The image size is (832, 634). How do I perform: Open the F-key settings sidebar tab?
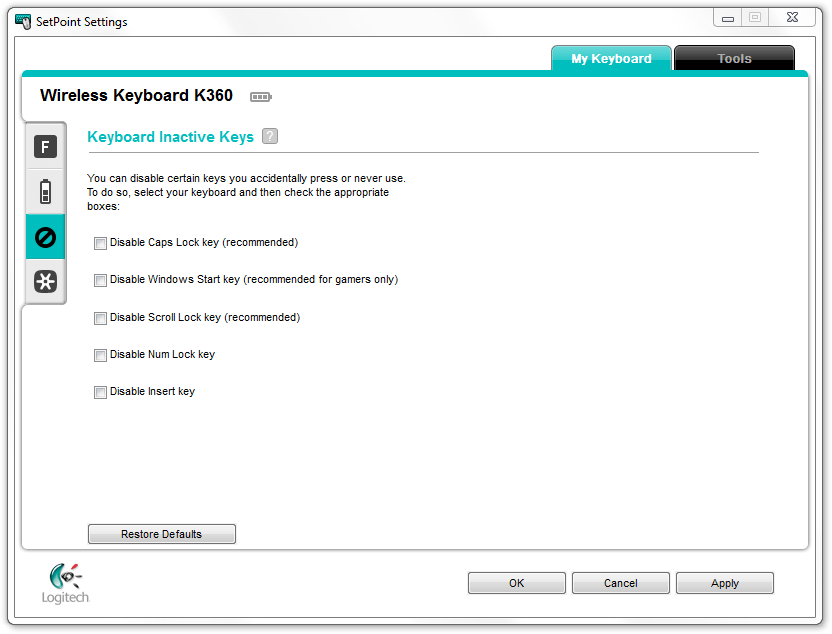click(45, 148)
